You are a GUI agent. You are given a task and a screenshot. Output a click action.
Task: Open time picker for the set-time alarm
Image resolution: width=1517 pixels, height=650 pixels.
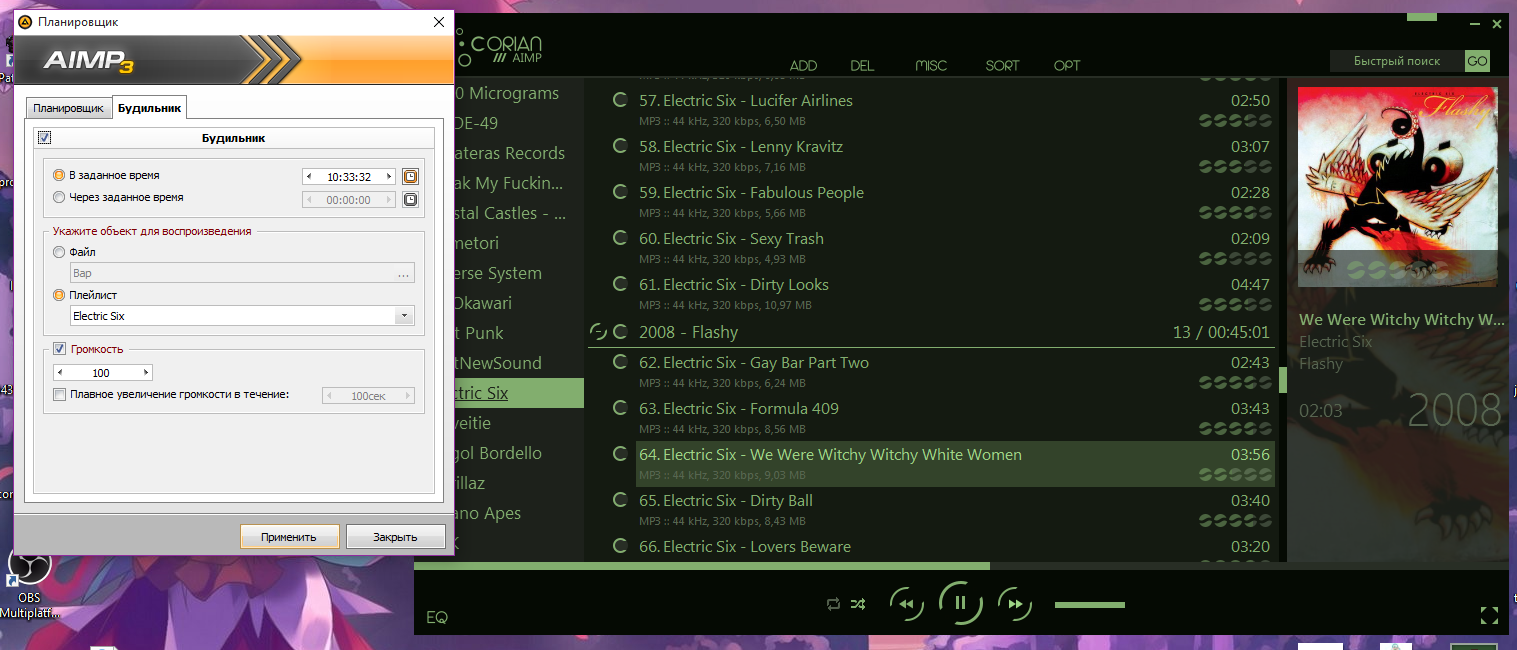[x=410, y=177]
